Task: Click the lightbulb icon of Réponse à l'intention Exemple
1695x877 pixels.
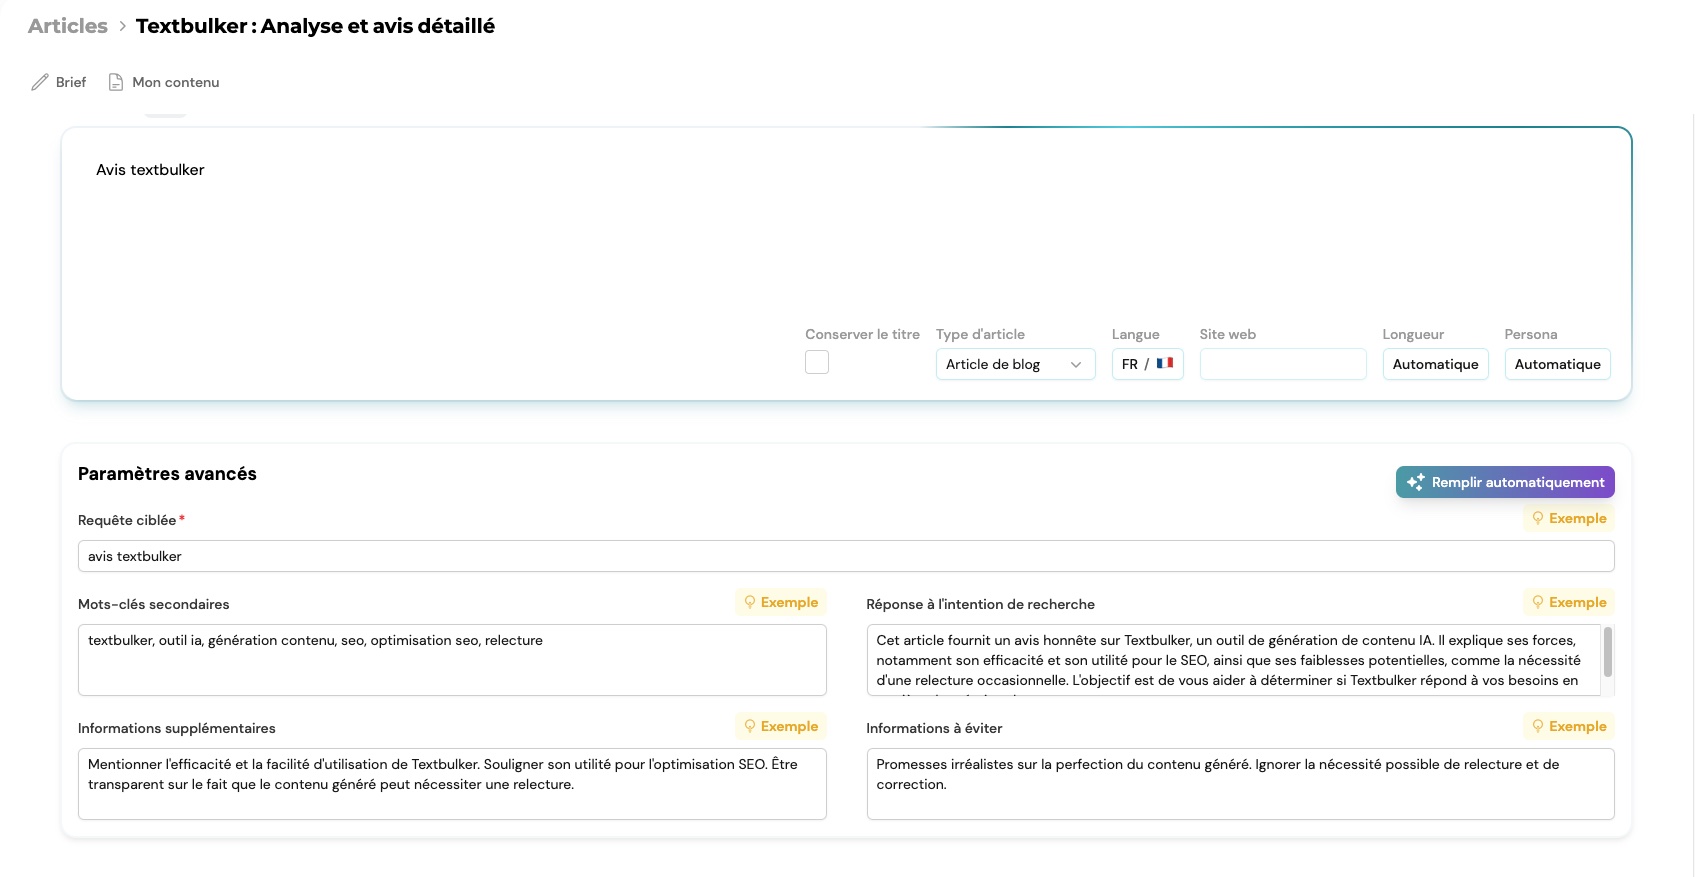Action: coord(1538,602)
